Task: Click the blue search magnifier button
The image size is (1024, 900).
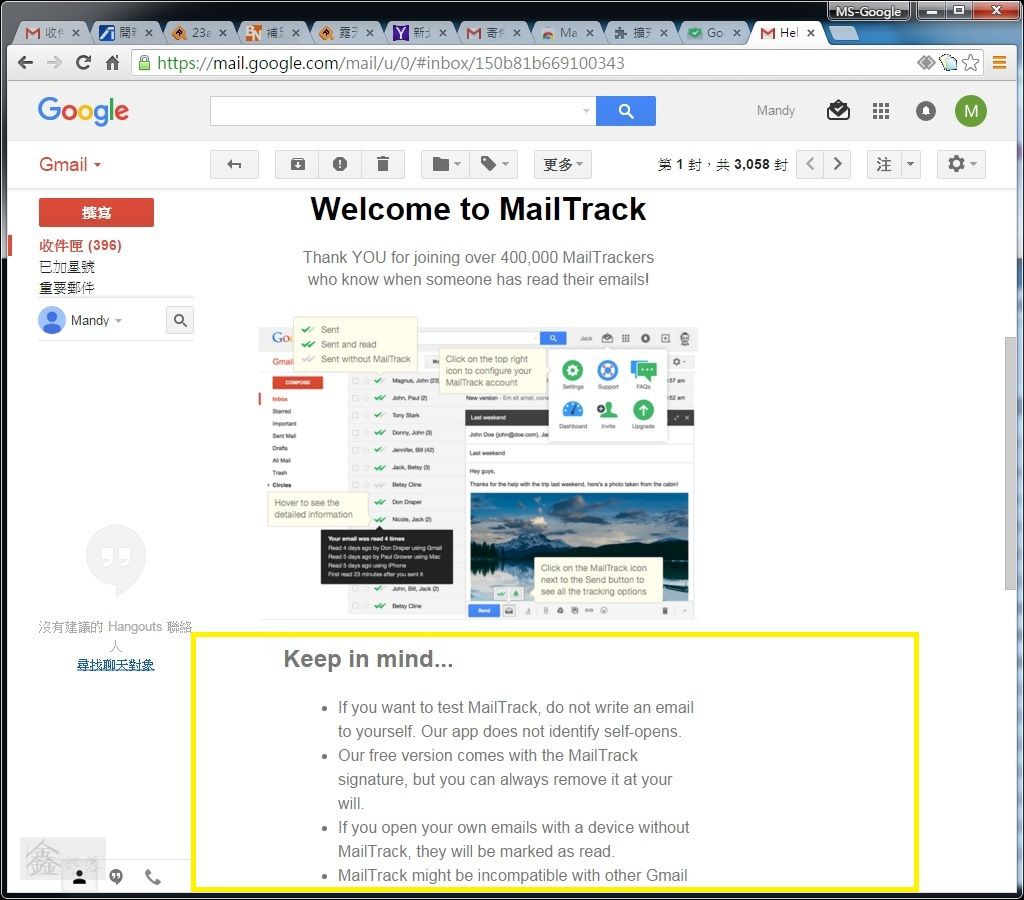Action: [x=626, y=111]
